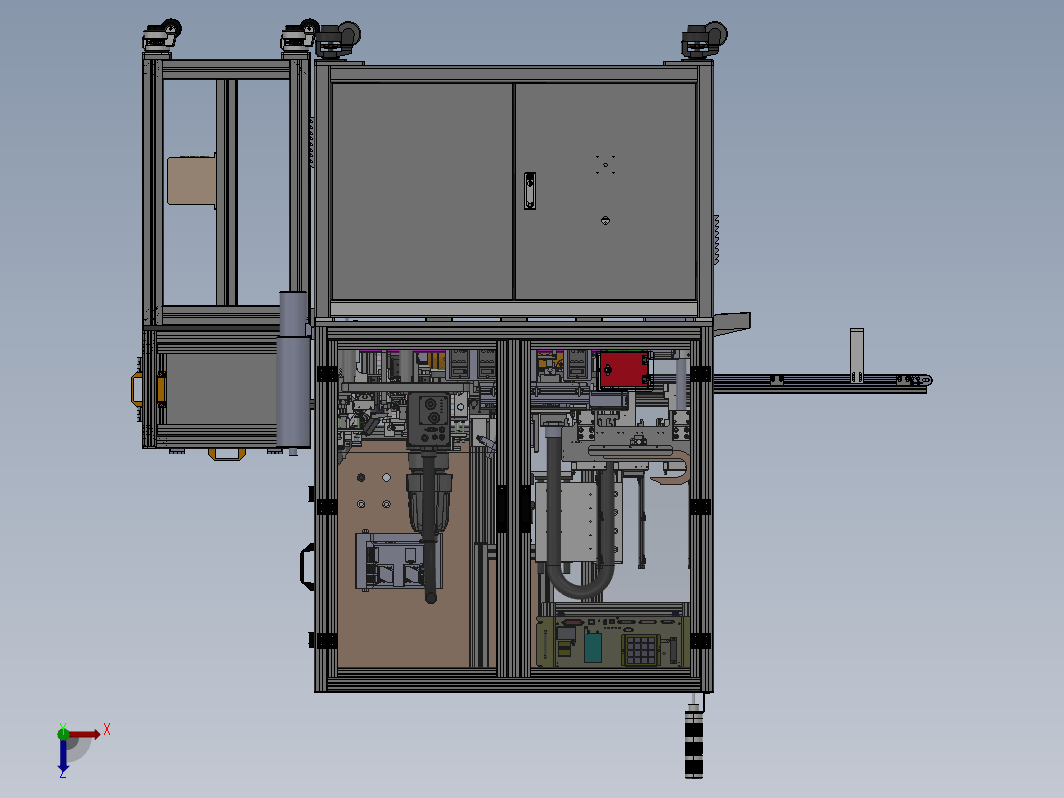Select the black handle on the lower frame's left side
This screenshot has width=1064, height=798.
[x=307, y=567]
